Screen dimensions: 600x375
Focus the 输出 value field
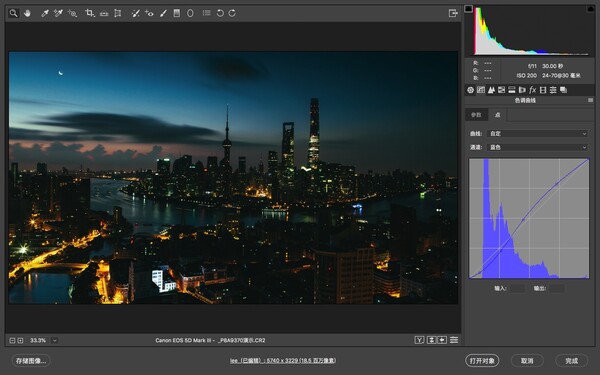click(x=556, y=288)
